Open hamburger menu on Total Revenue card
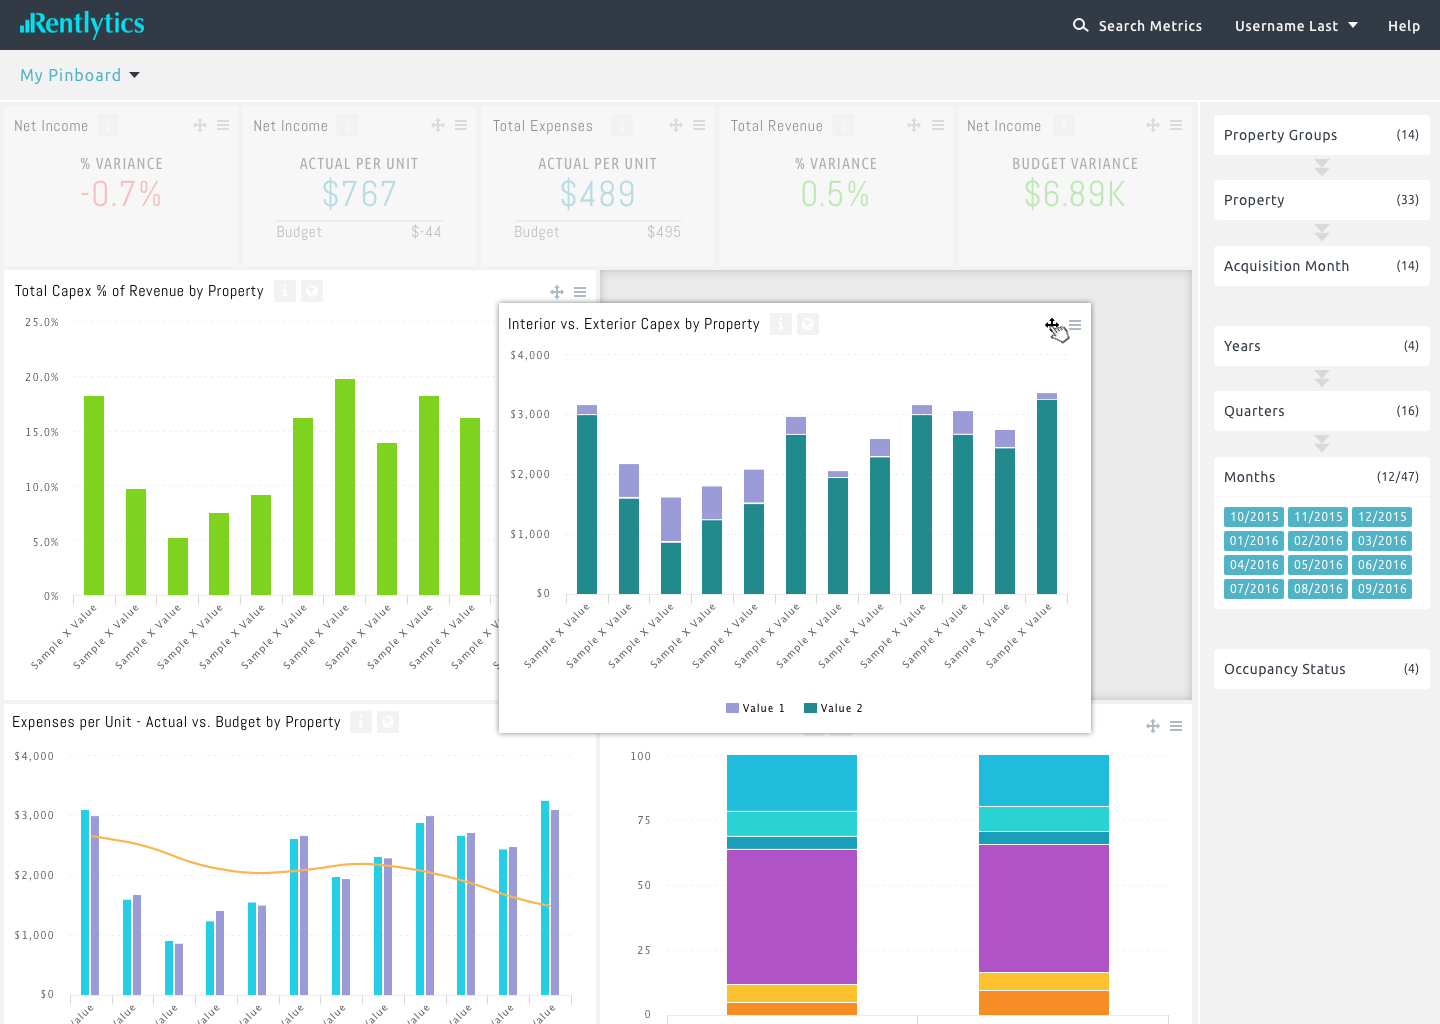 pos(938,125)
